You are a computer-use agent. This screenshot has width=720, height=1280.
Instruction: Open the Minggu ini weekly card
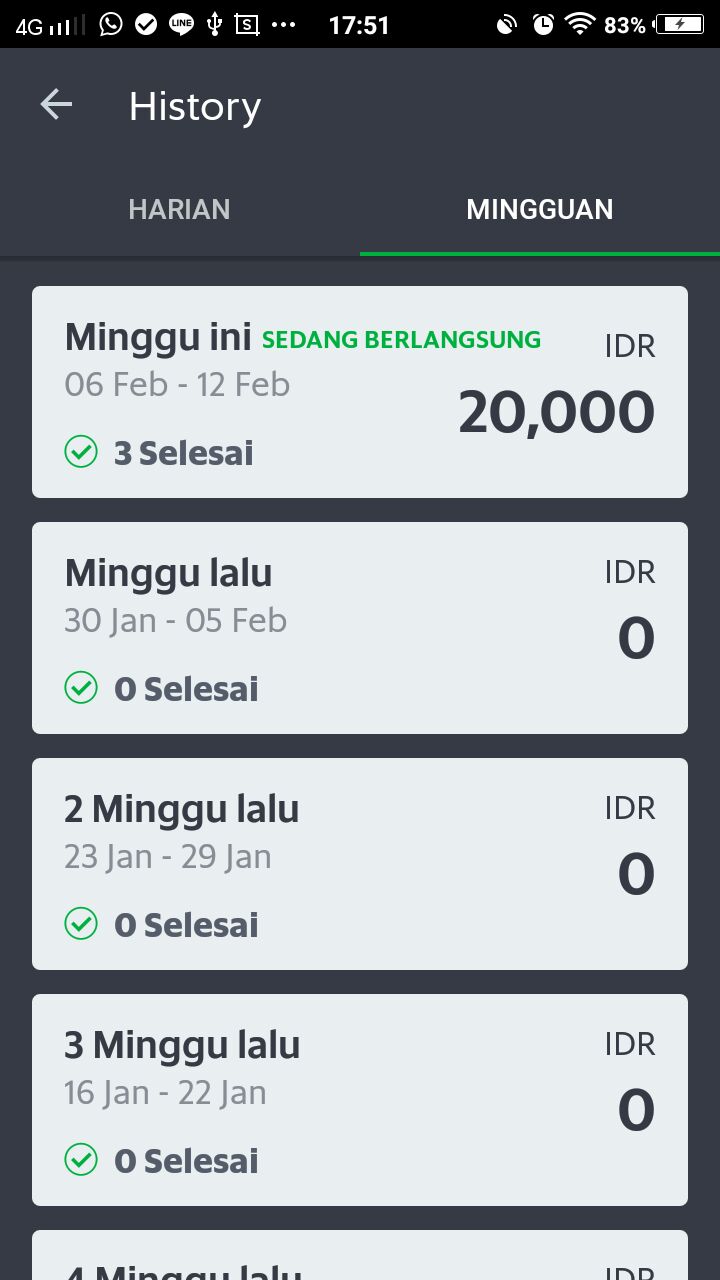tap(360, 392)
